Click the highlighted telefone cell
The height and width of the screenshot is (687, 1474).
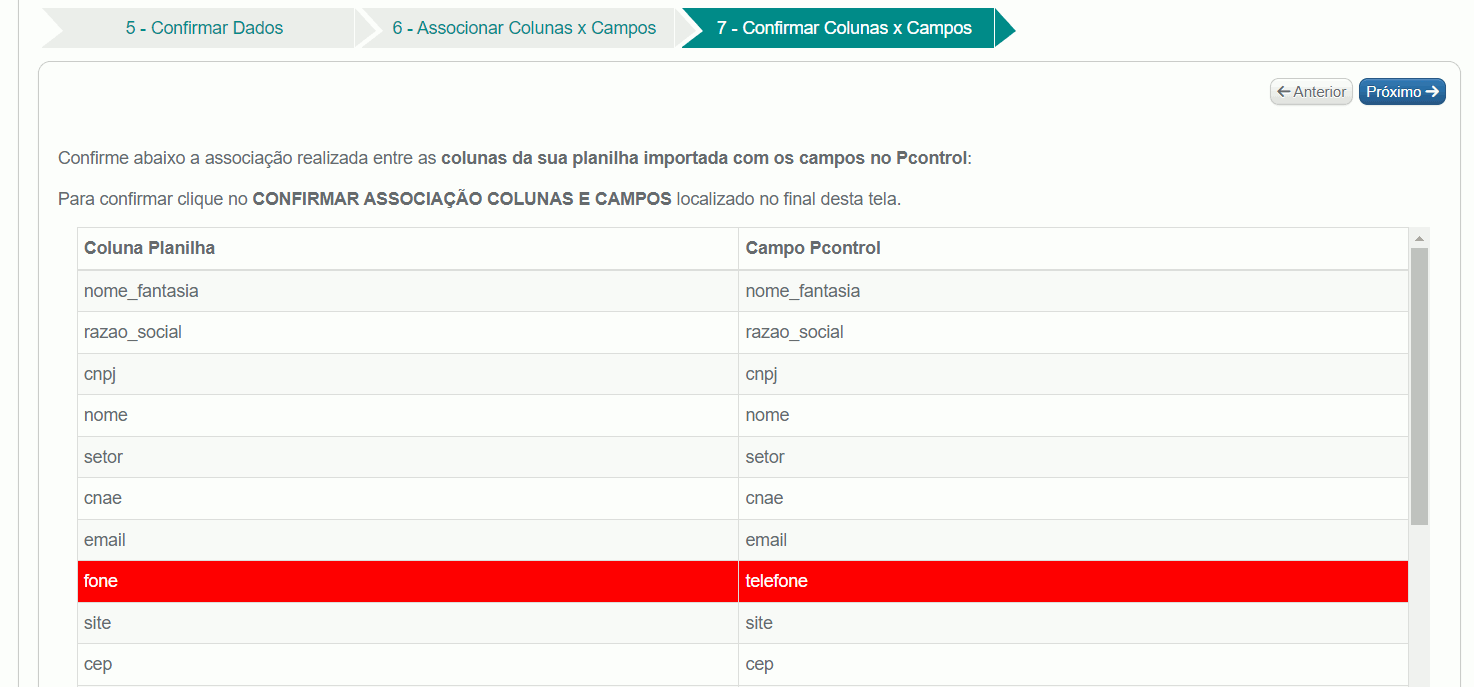click(1074, 581)
